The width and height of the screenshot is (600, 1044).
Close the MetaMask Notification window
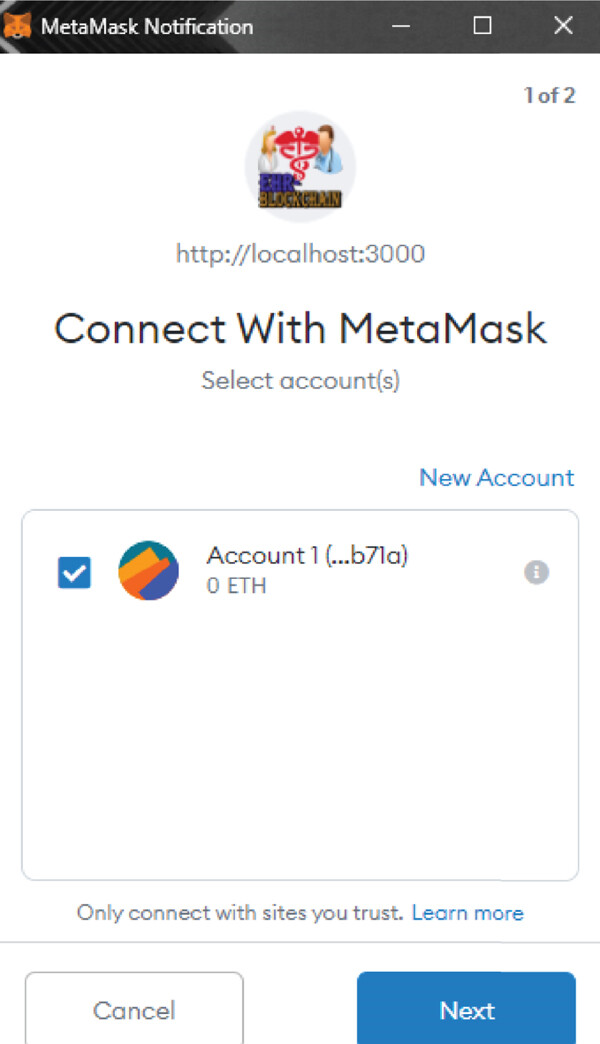coord(563,26)
